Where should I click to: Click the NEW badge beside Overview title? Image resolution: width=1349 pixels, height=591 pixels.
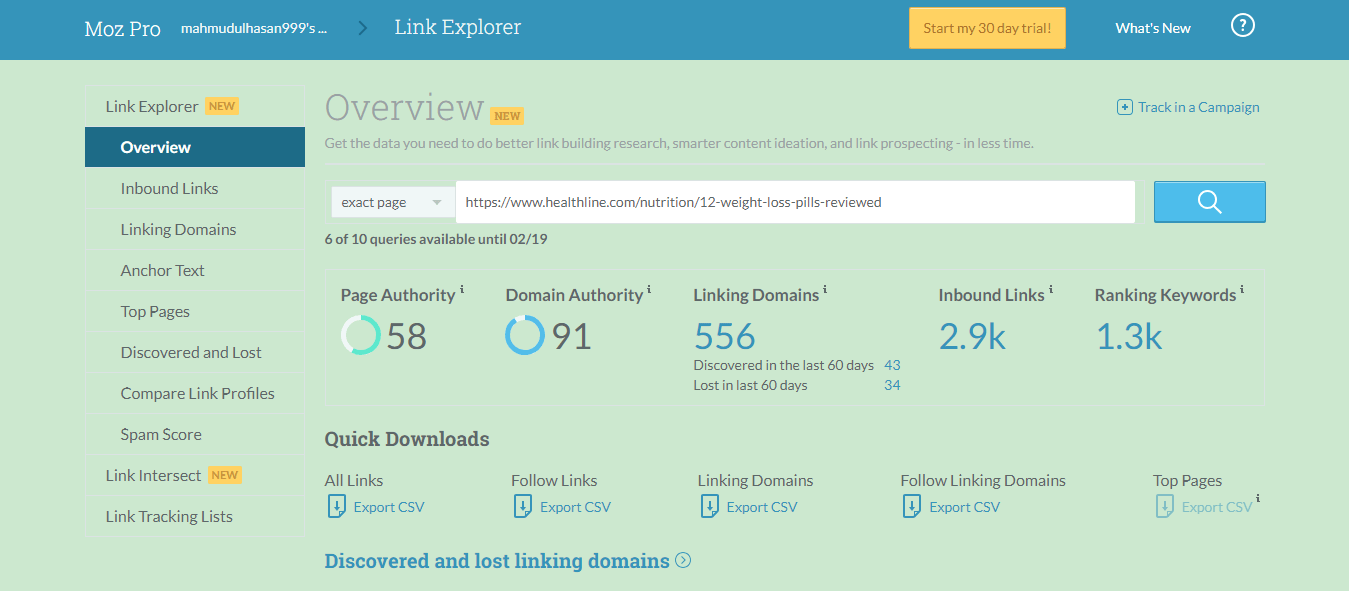(x=507, y=116)
